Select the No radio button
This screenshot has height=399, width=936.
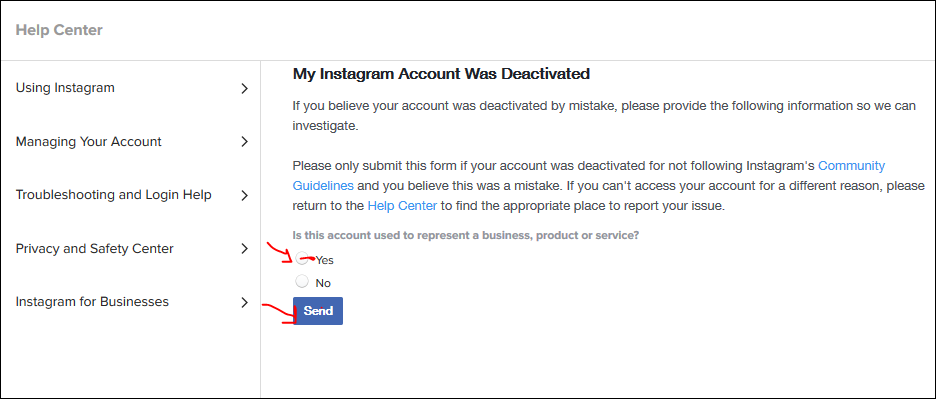302,281
